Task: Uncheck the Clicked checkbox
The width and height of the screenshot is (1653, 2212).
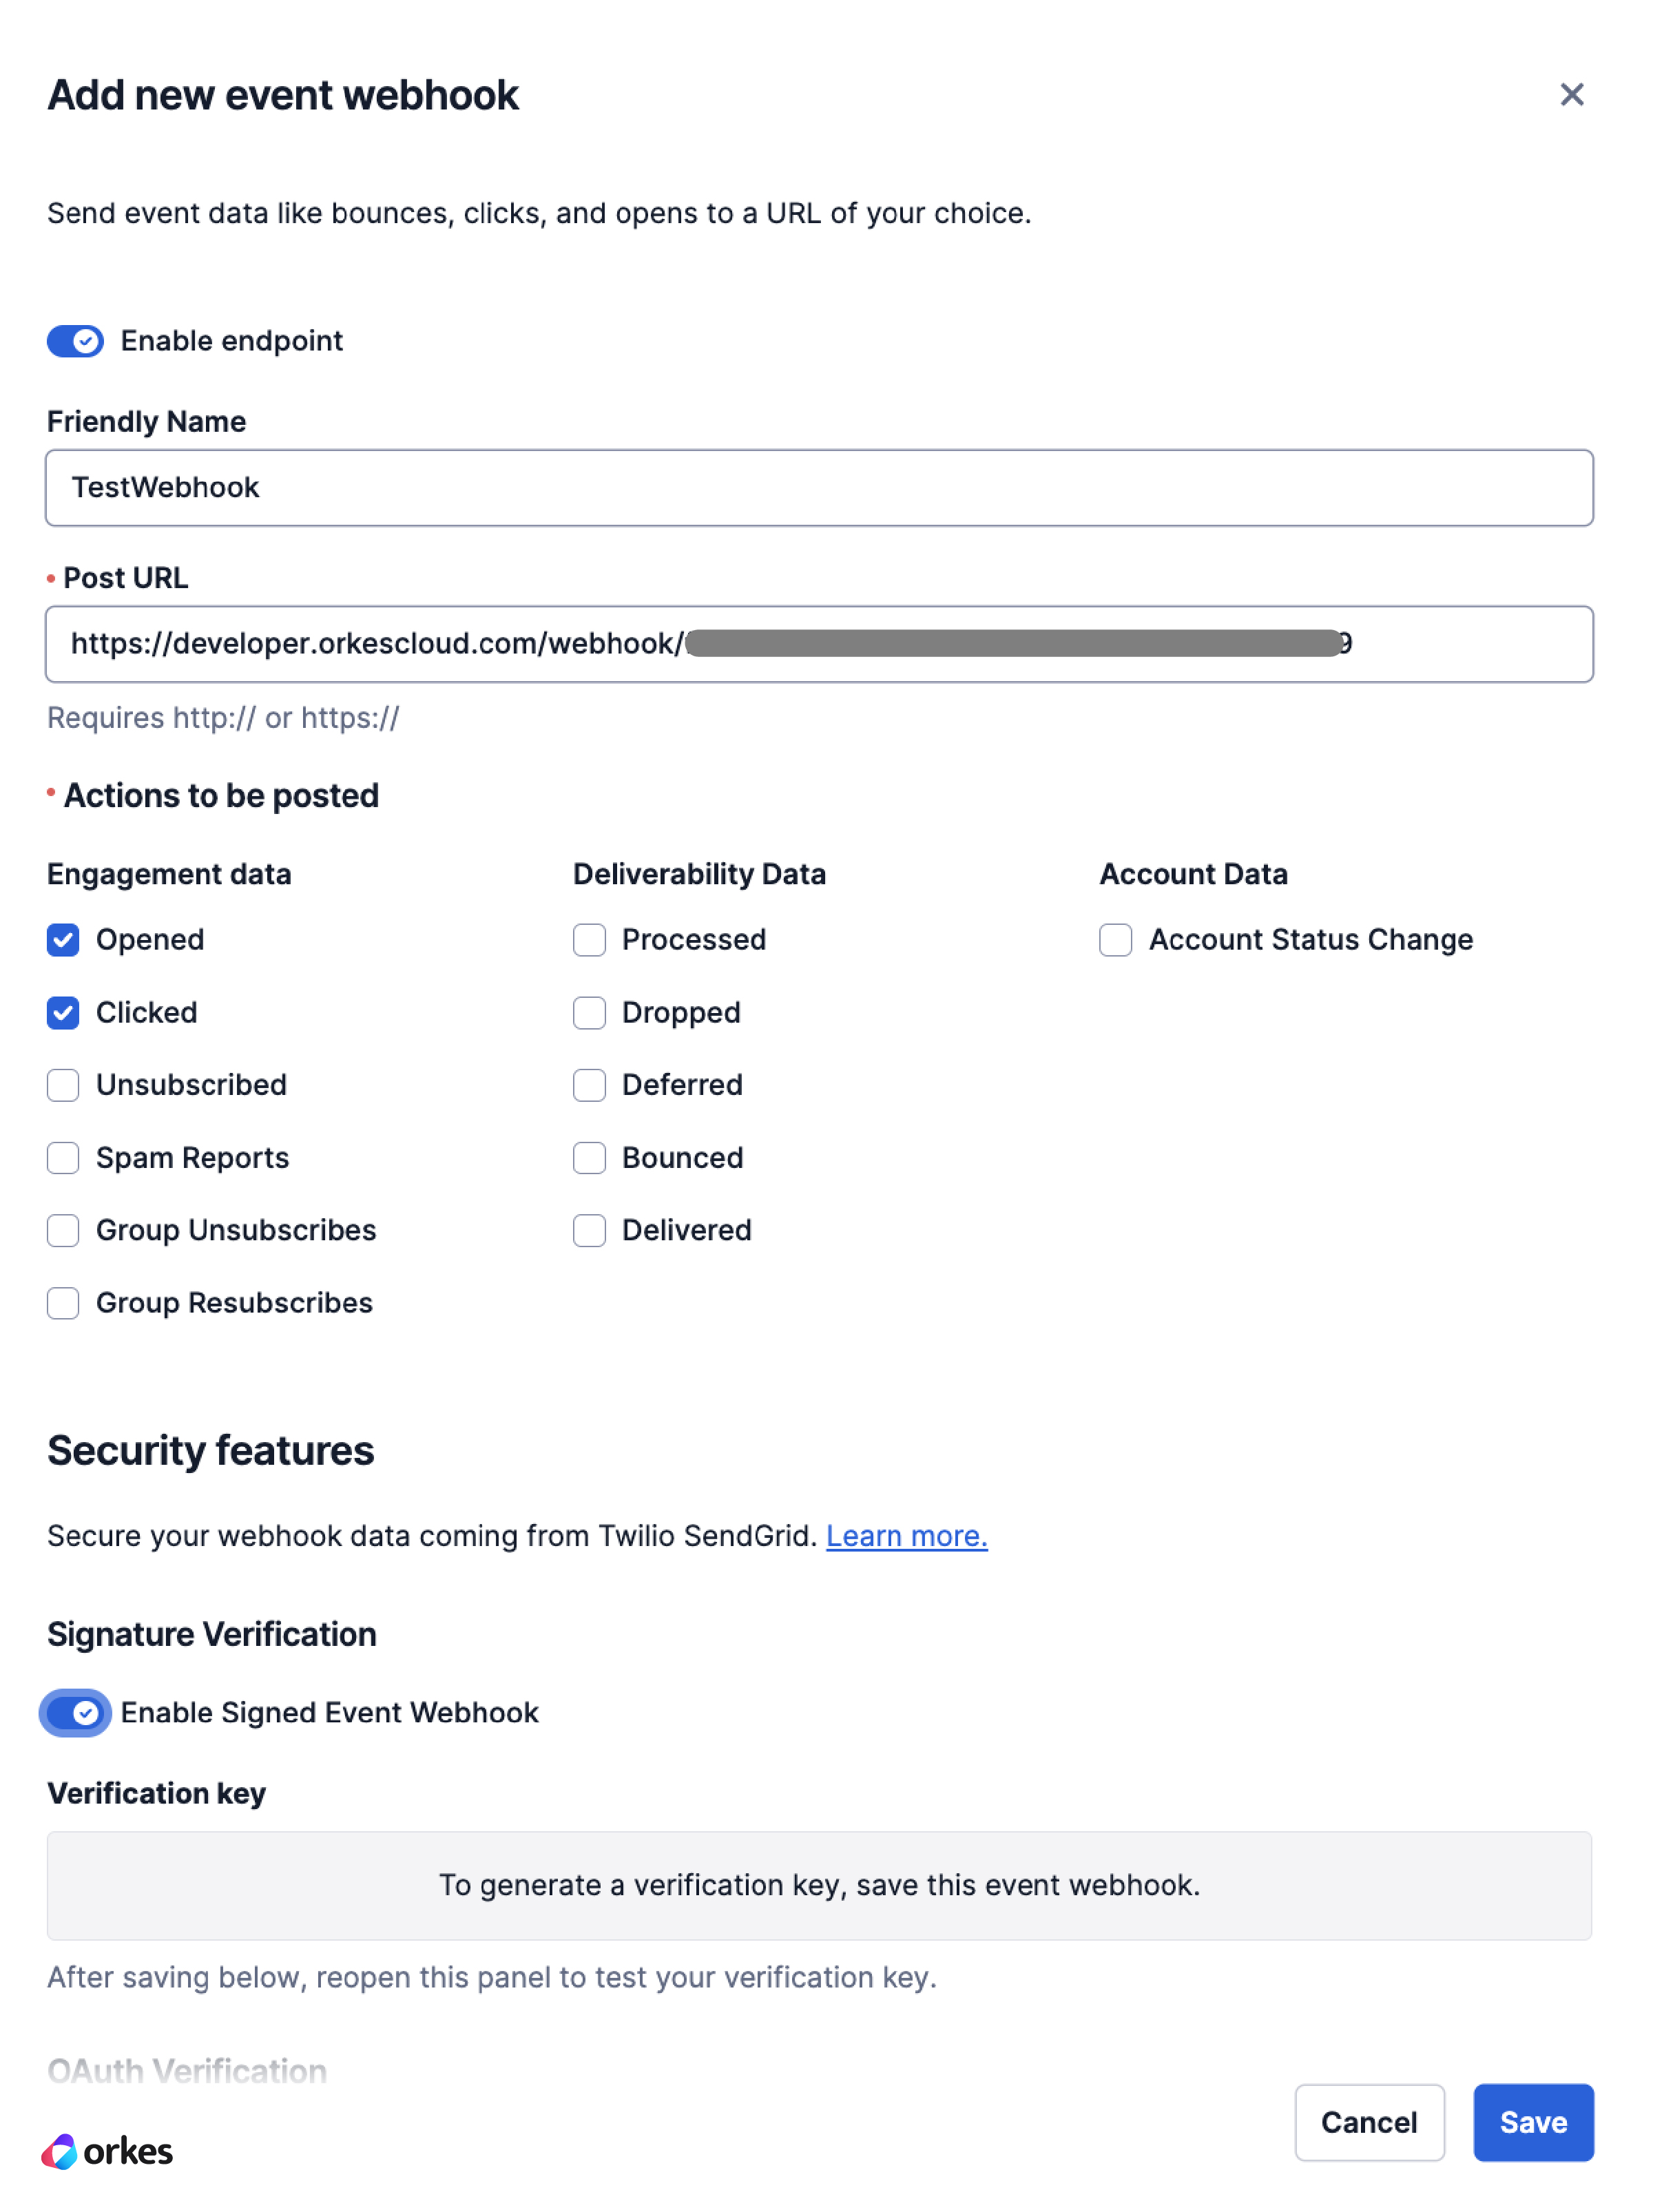Action: [63, 1013]
